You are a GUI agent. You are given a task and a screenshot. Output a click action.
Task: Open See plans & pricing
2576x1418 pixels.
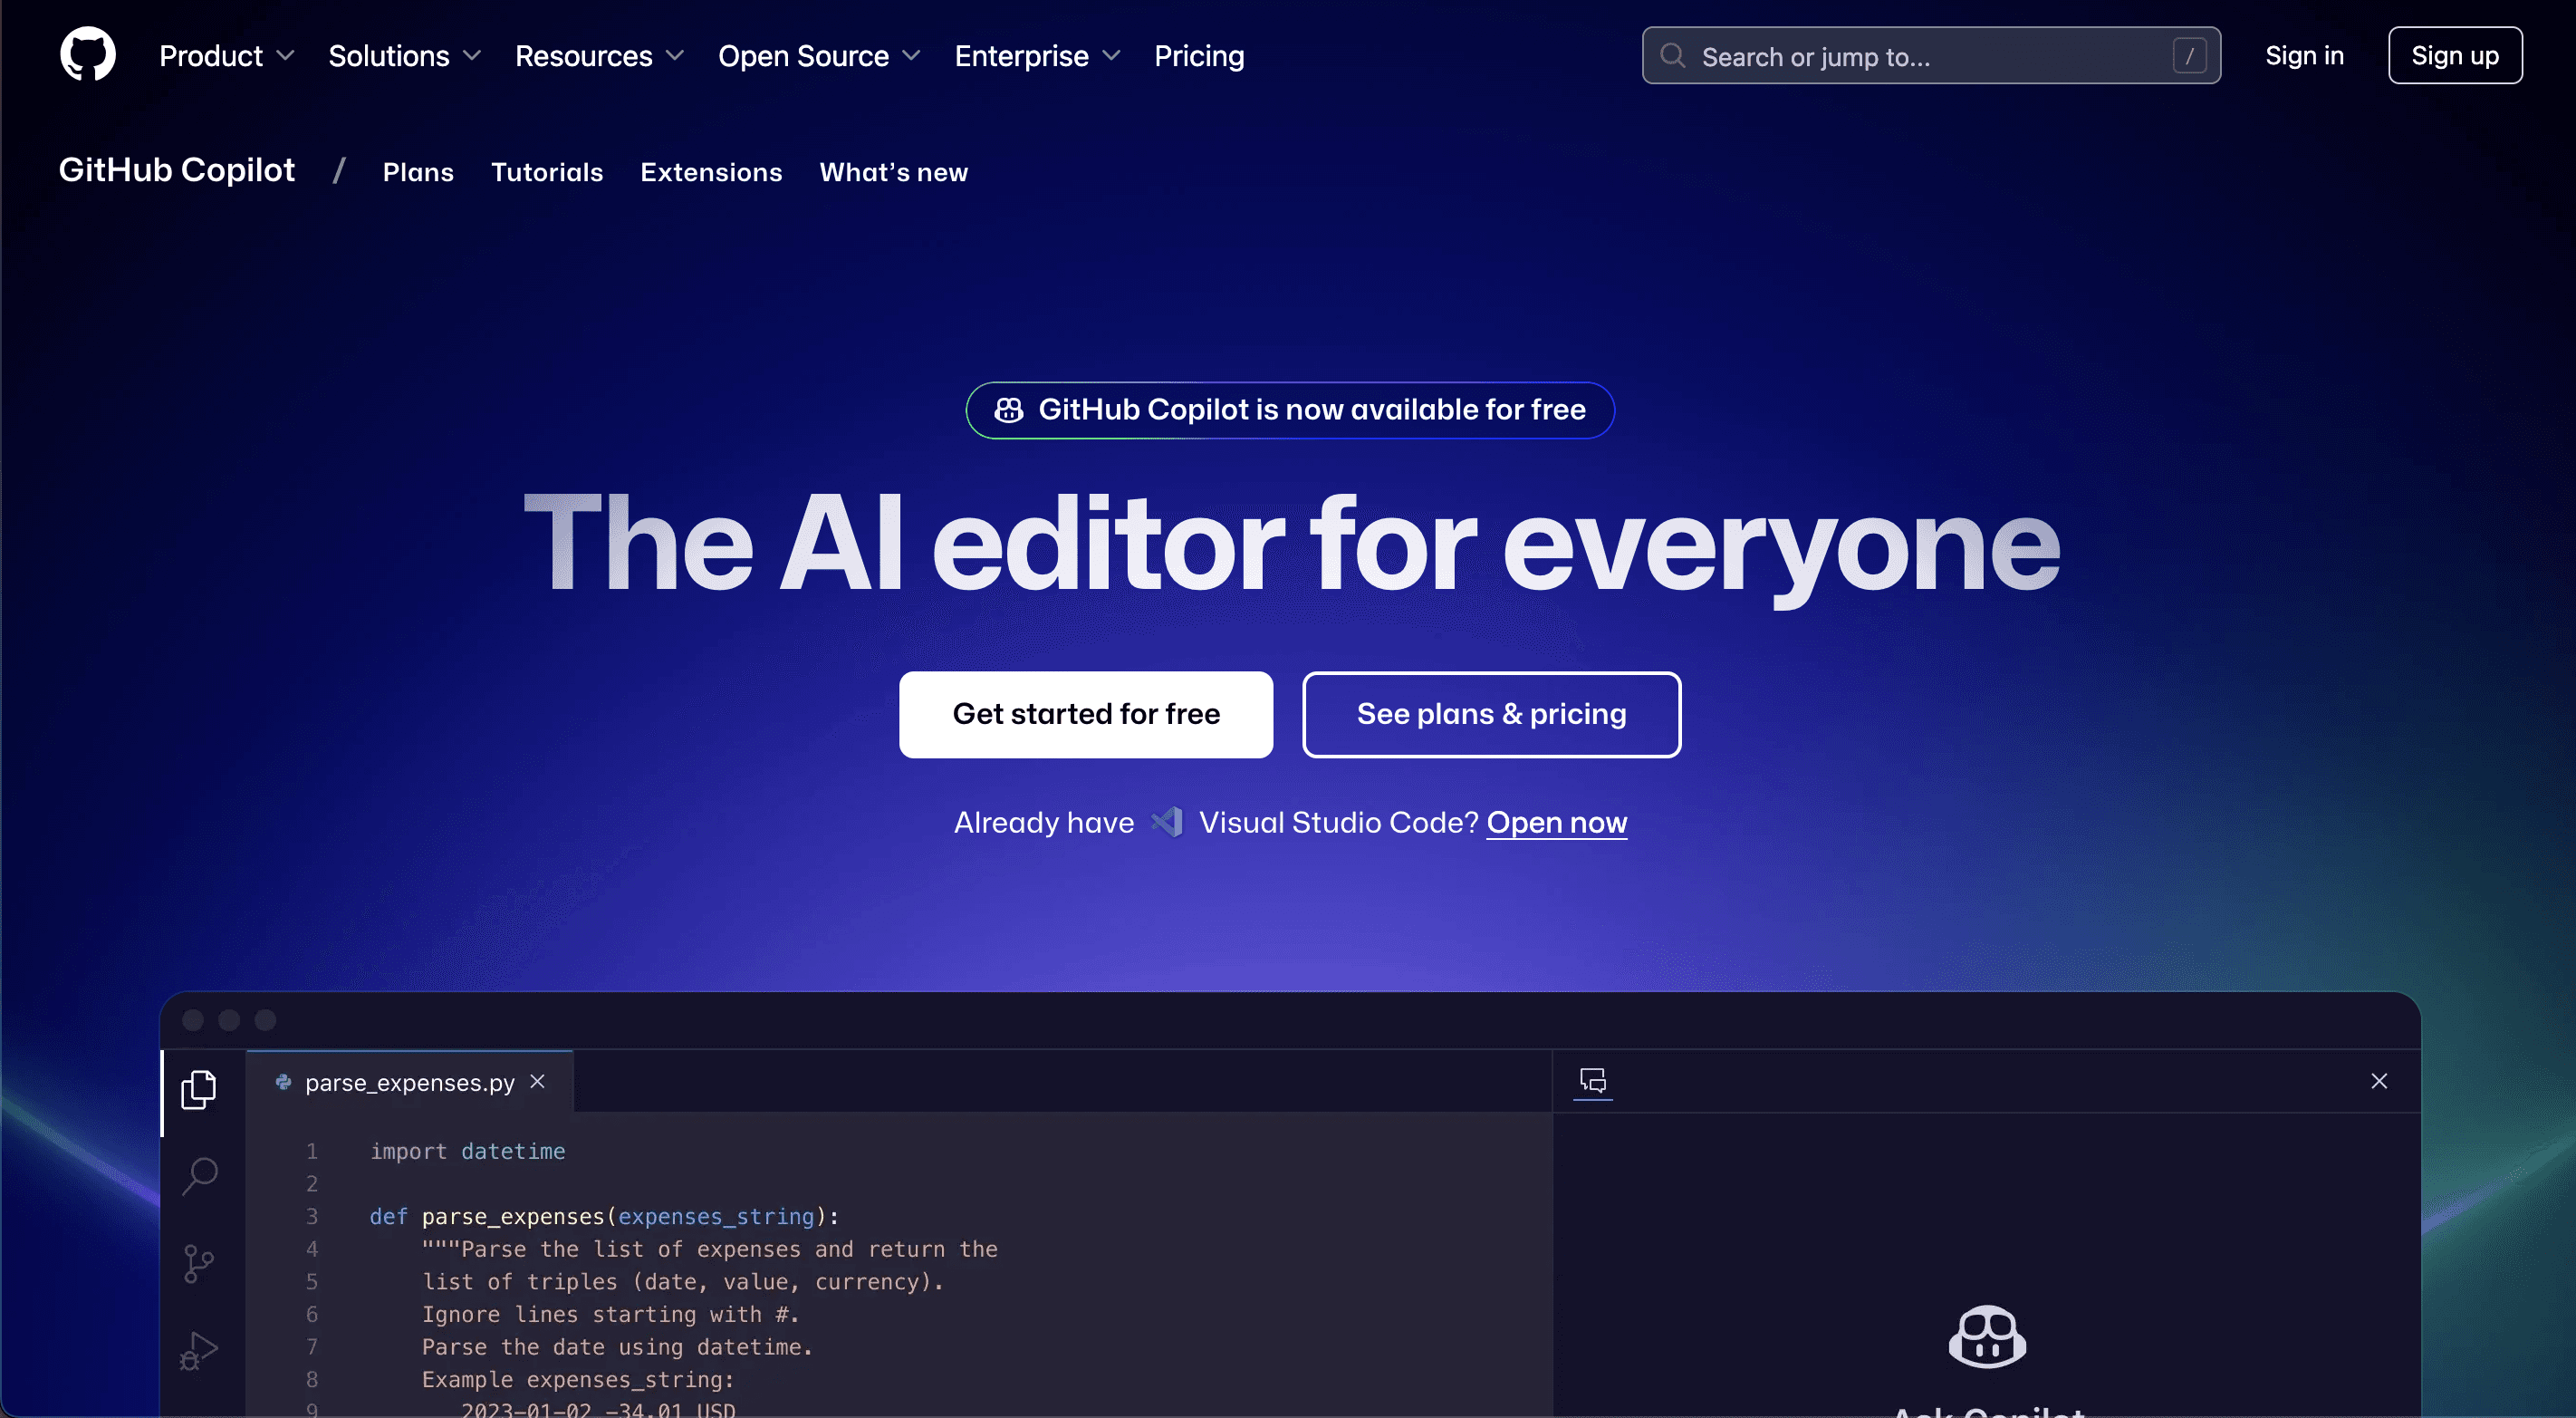click(1491, 714)
